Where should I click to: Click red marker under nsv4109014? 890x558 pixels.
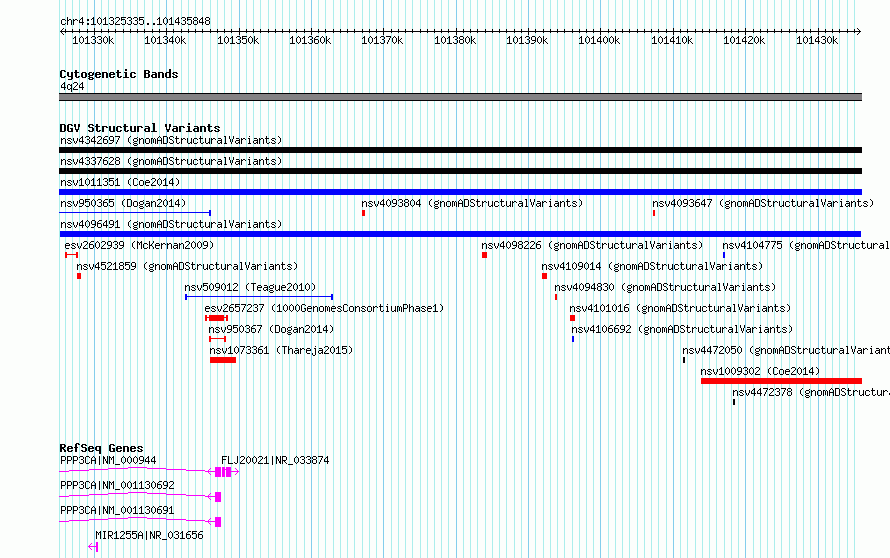(x=544, y=276)
